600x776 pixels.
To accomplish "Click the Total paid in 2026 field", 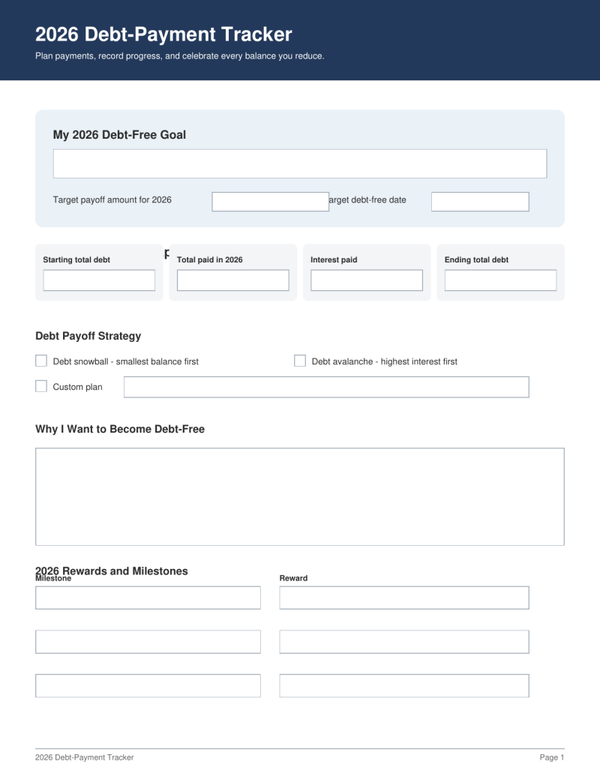I will (233, 280).
